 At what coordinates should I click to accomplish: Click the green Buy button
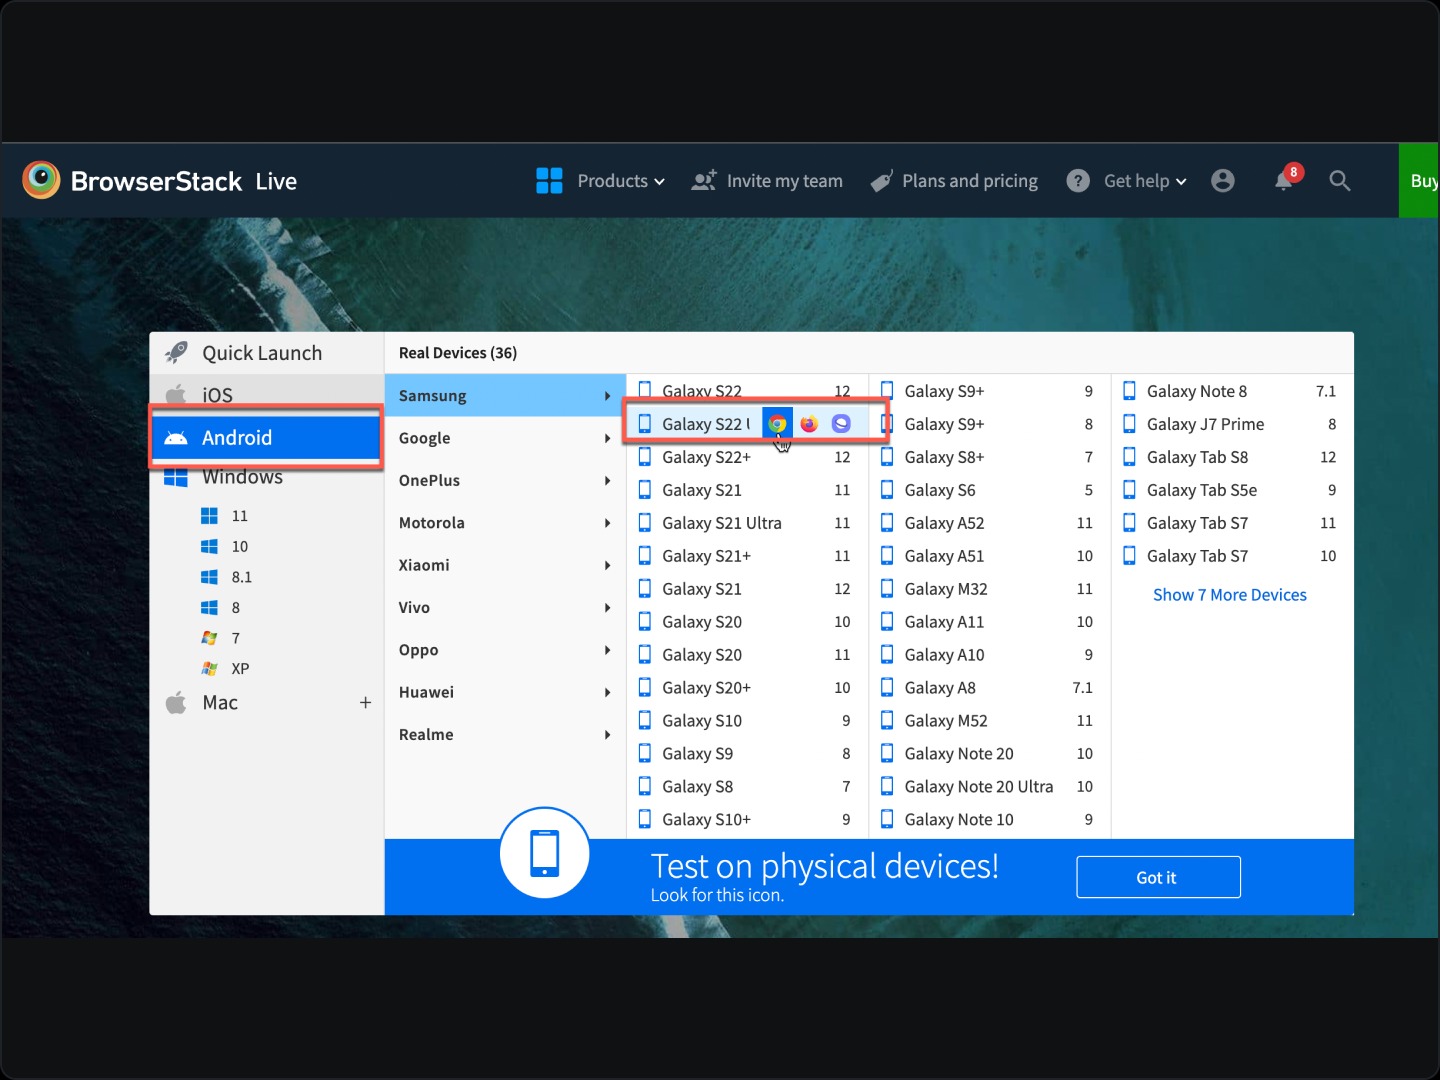coord(1419,181)
